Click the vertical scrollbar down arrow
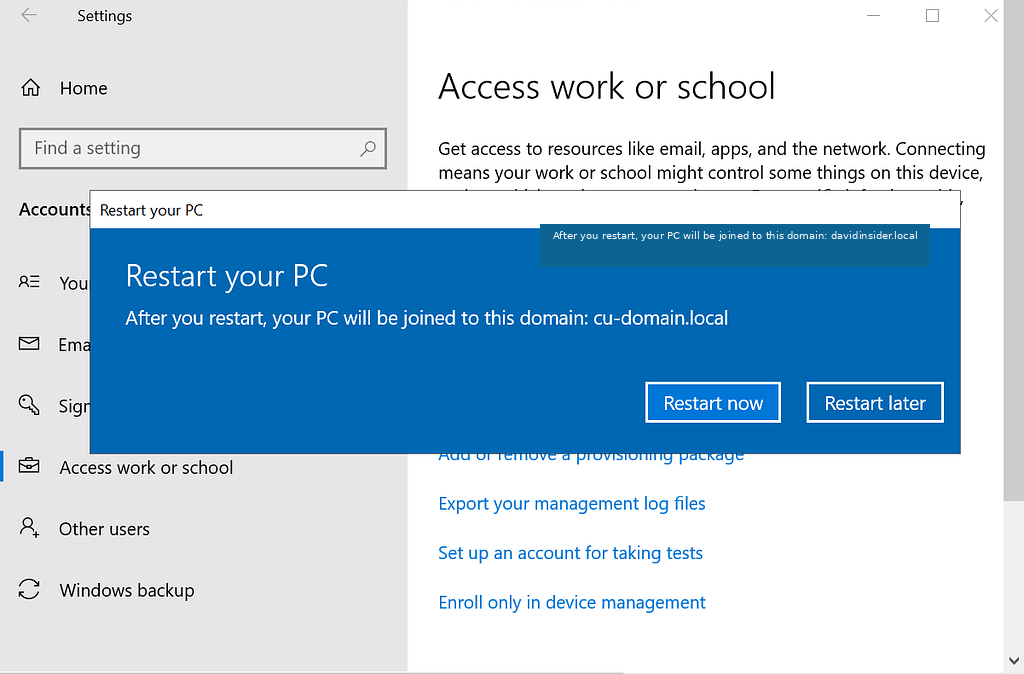Viewport: 1024px width, 674px height. (1014, 662)
